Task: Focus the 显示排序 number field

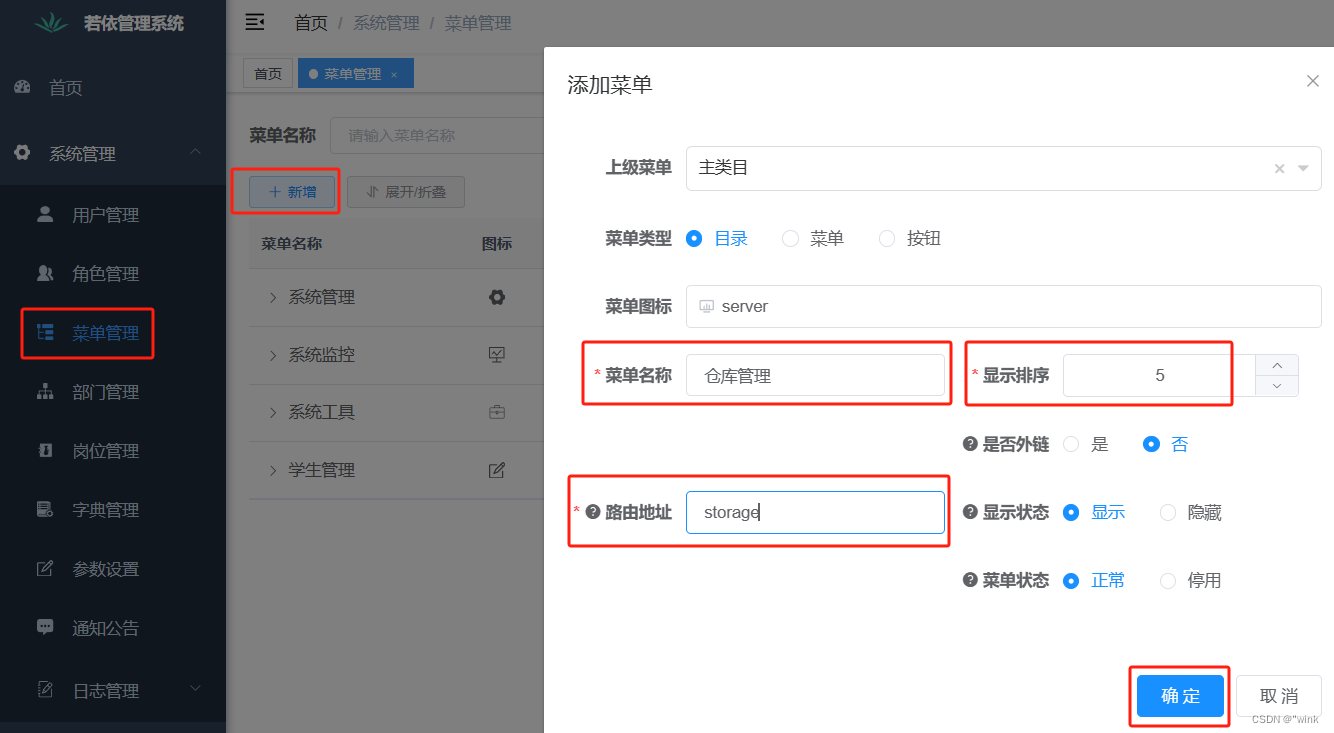Action: (1159, 376)
